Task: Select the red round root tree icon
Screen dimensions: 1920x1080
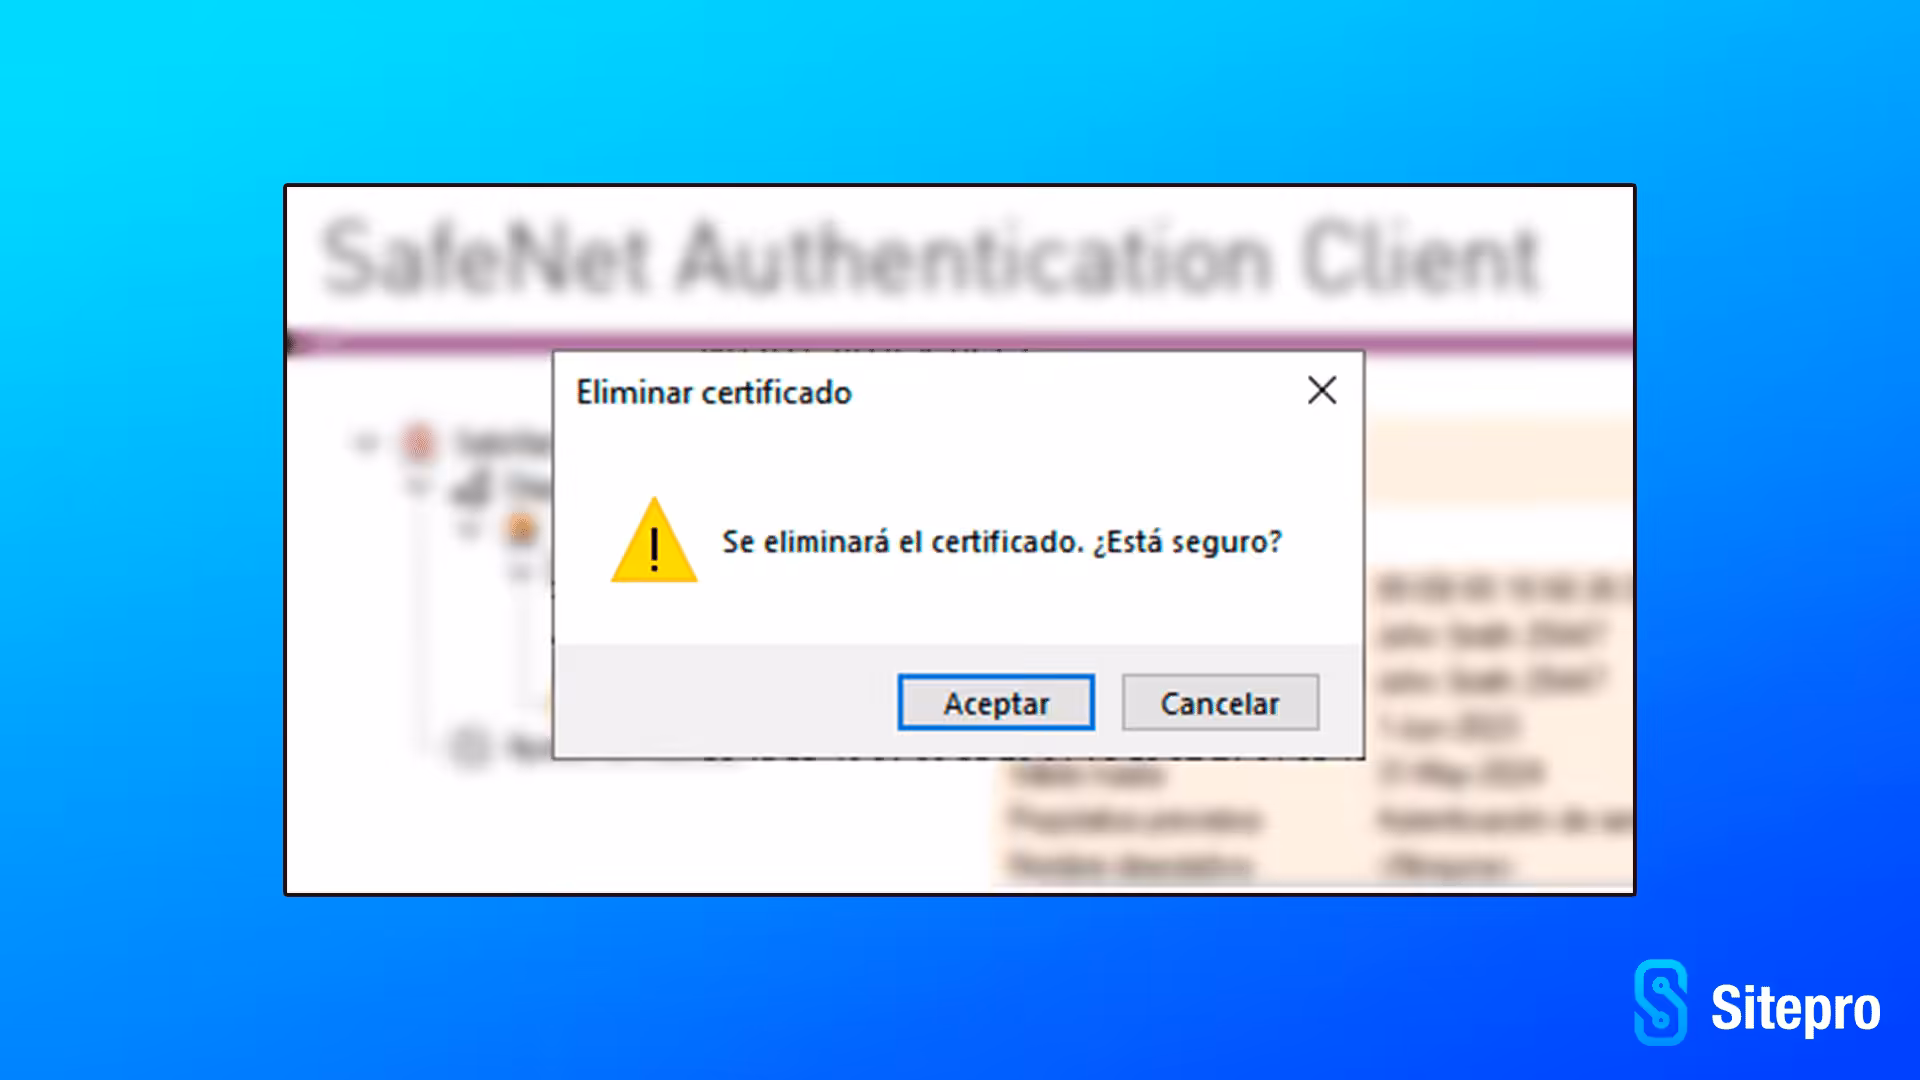Action: (420, 442)
